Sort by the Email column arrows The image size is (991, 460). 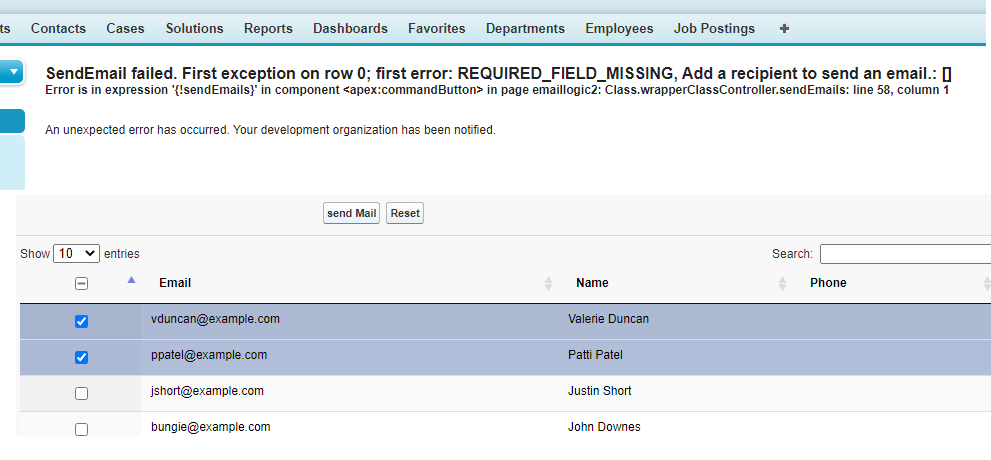548,284
